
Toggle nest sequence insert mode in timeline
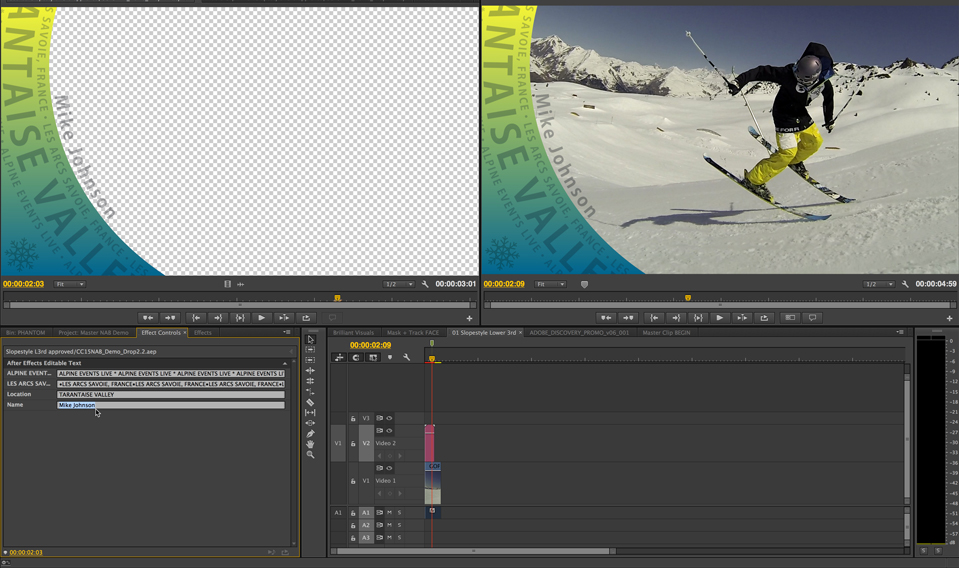339,357
